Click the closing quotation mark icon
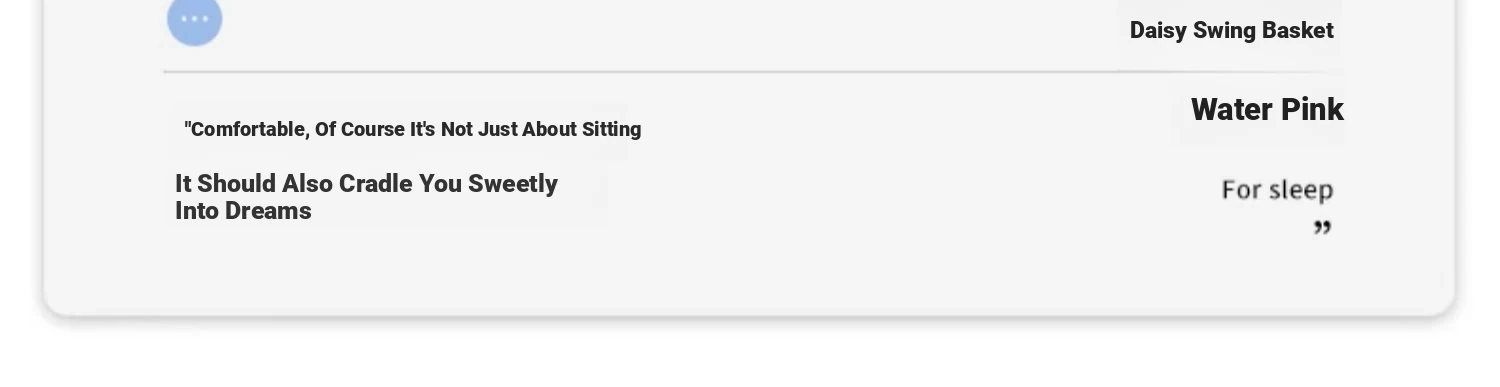The width and height of the screenshot is (1500, 387). [x=1322, y=228]
